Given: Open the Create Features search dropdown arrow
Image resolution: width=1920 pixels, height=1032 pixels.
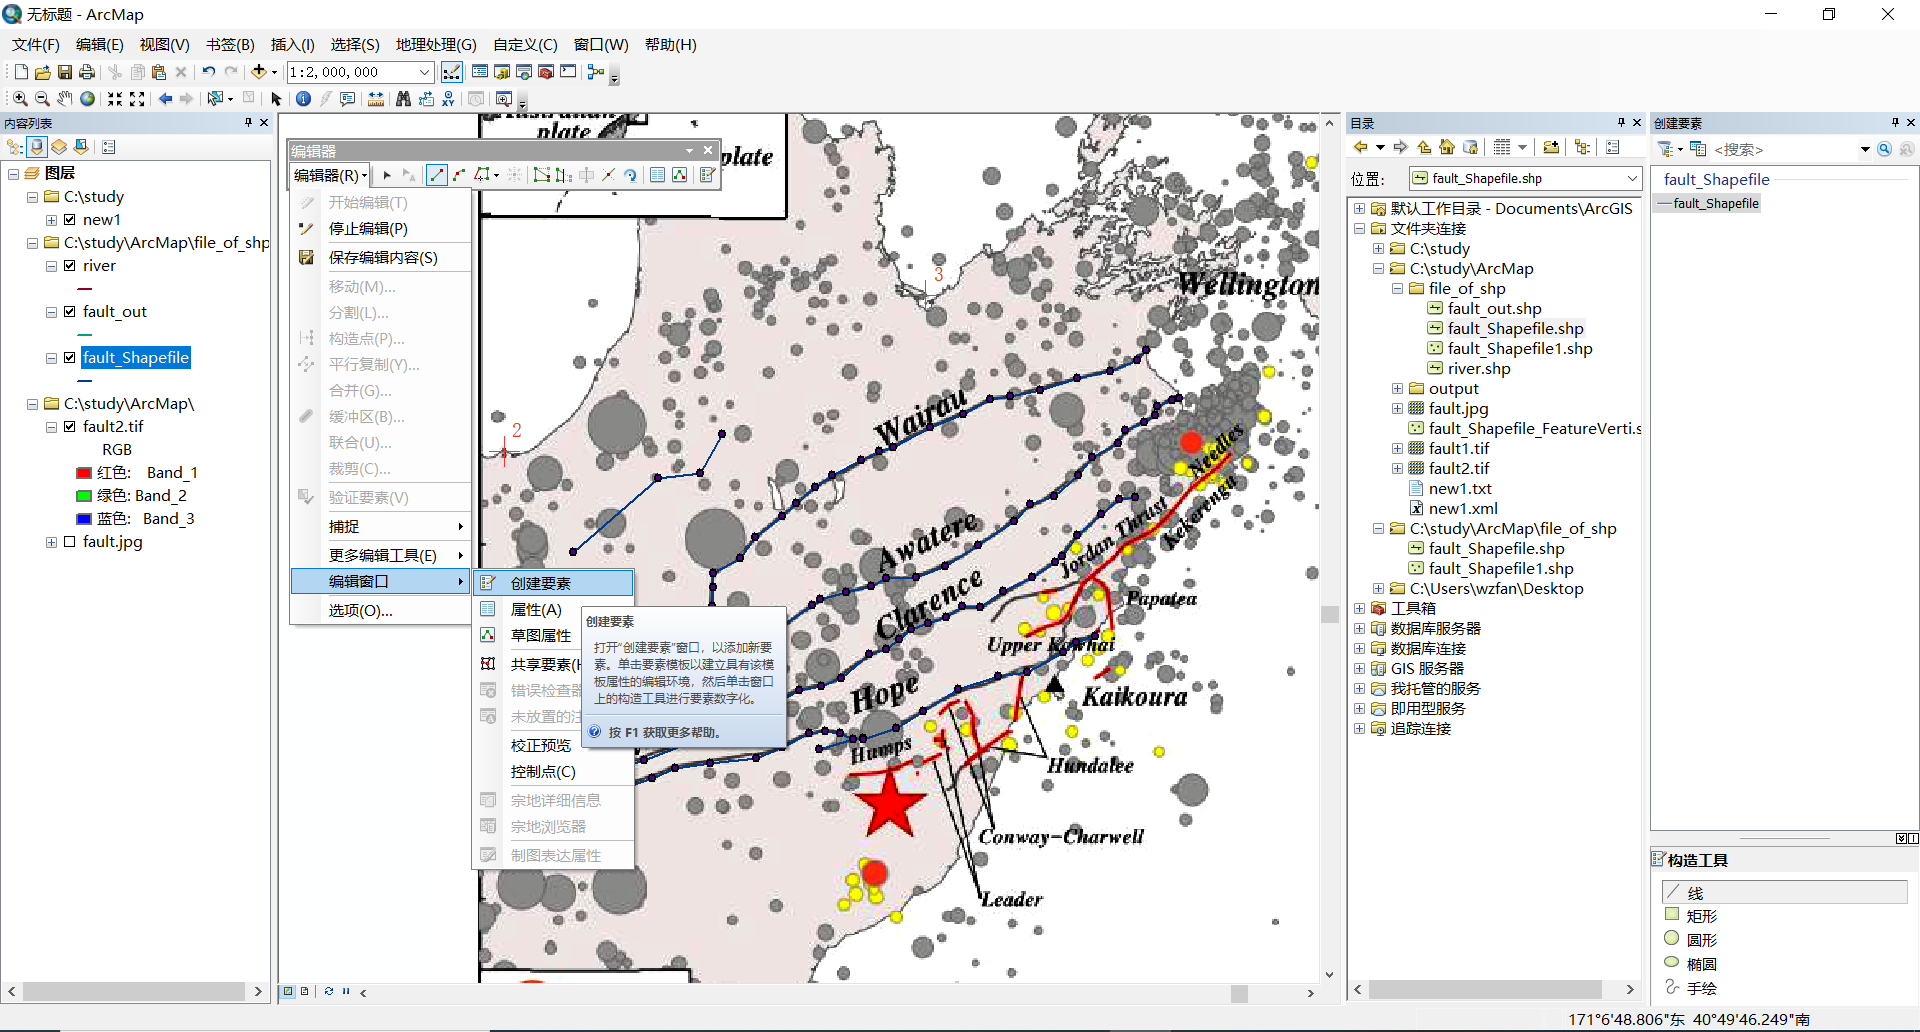Looking at the screenshot, I should pos(1865,149).
